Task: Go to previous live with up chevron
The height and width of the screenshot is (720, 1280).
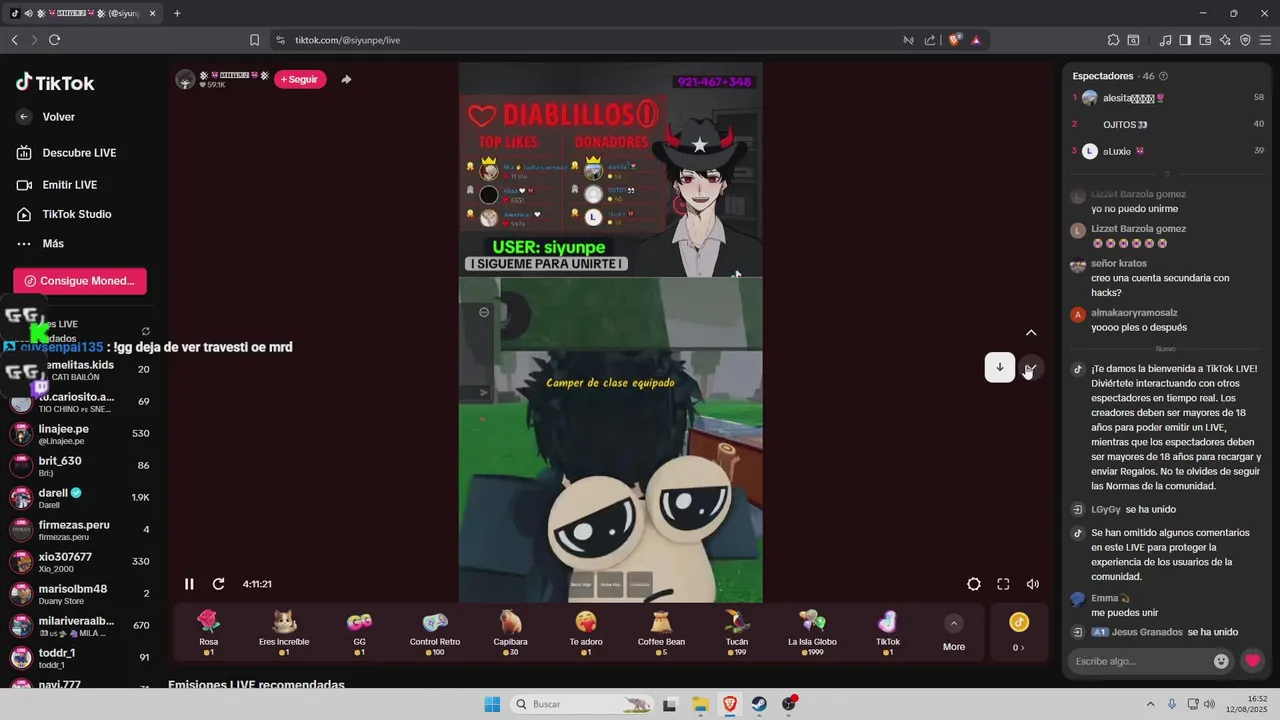Action: click(x=1031, y=333)
